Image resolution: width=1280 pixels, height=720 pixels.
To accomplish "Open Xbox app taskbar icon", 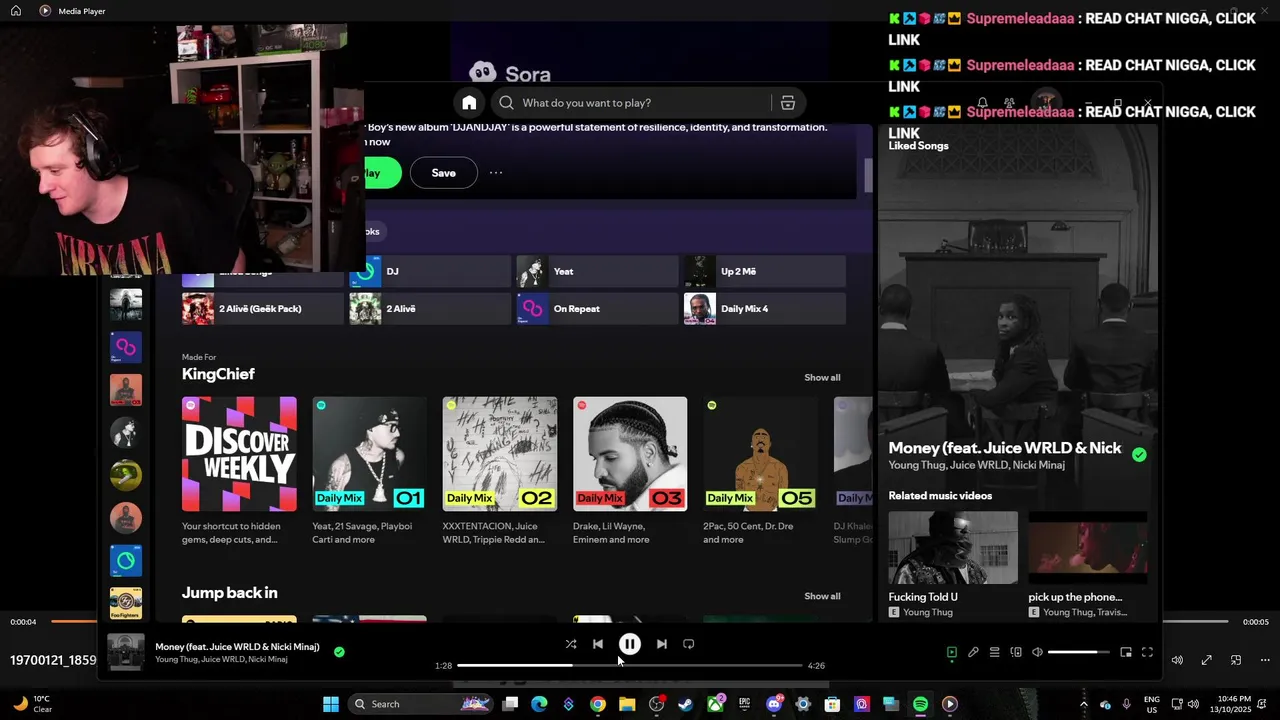I will pyautogui.click(x=715, y=704).
